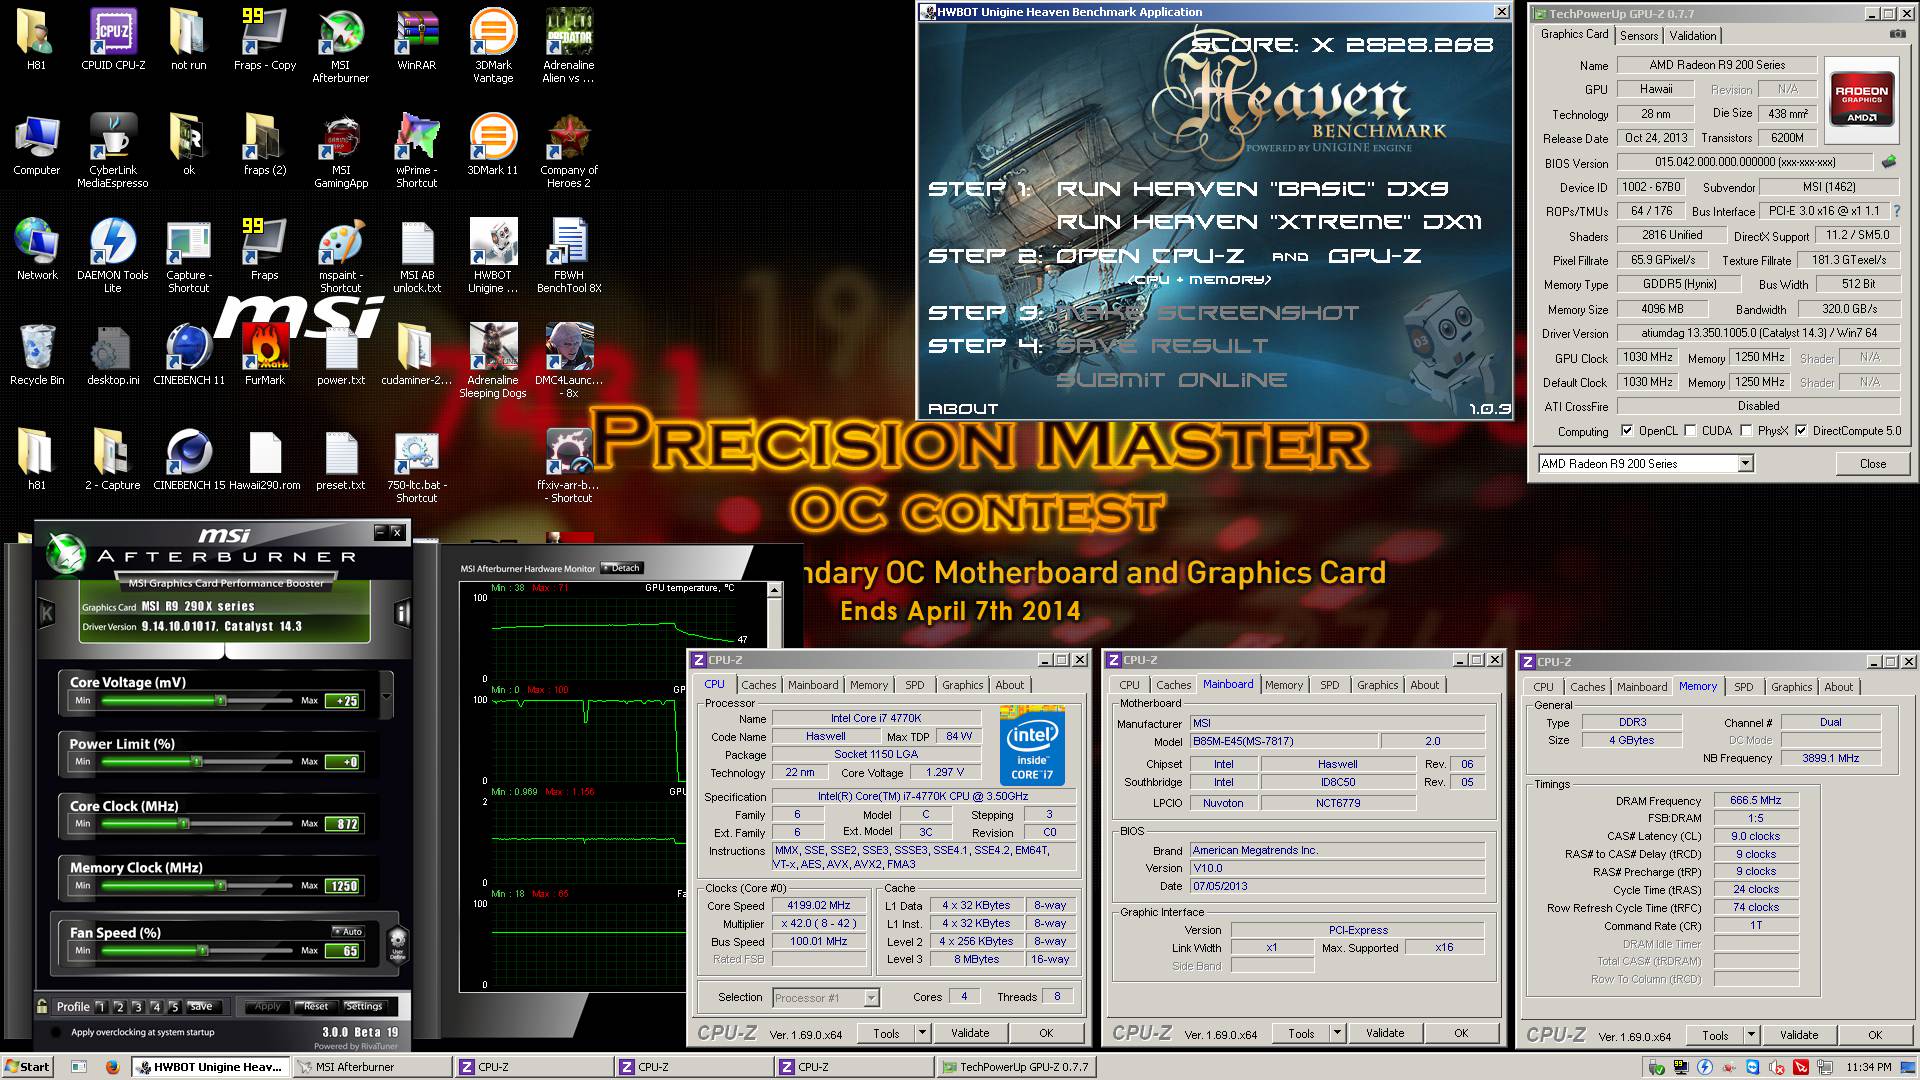
Task: Select Afterburner profile slot 3
Action: pos(137,1007)
